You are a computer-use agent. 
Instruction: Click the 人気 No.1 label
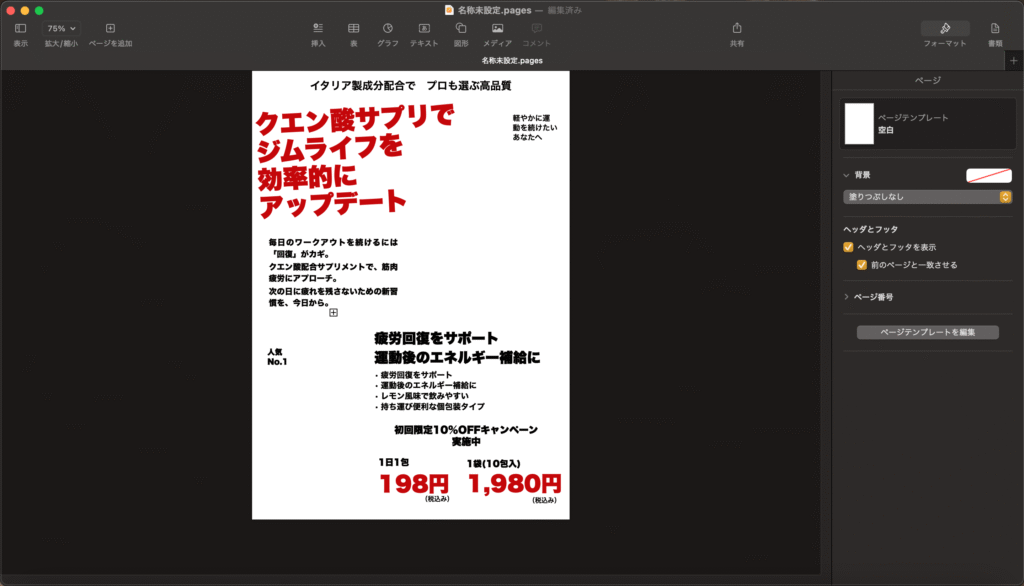point(277,357)
